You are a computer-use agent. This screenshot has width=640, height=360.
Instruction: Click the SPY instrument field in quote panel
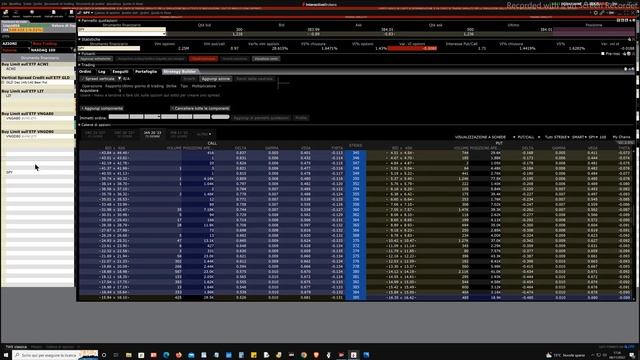[x=122, y=29]
